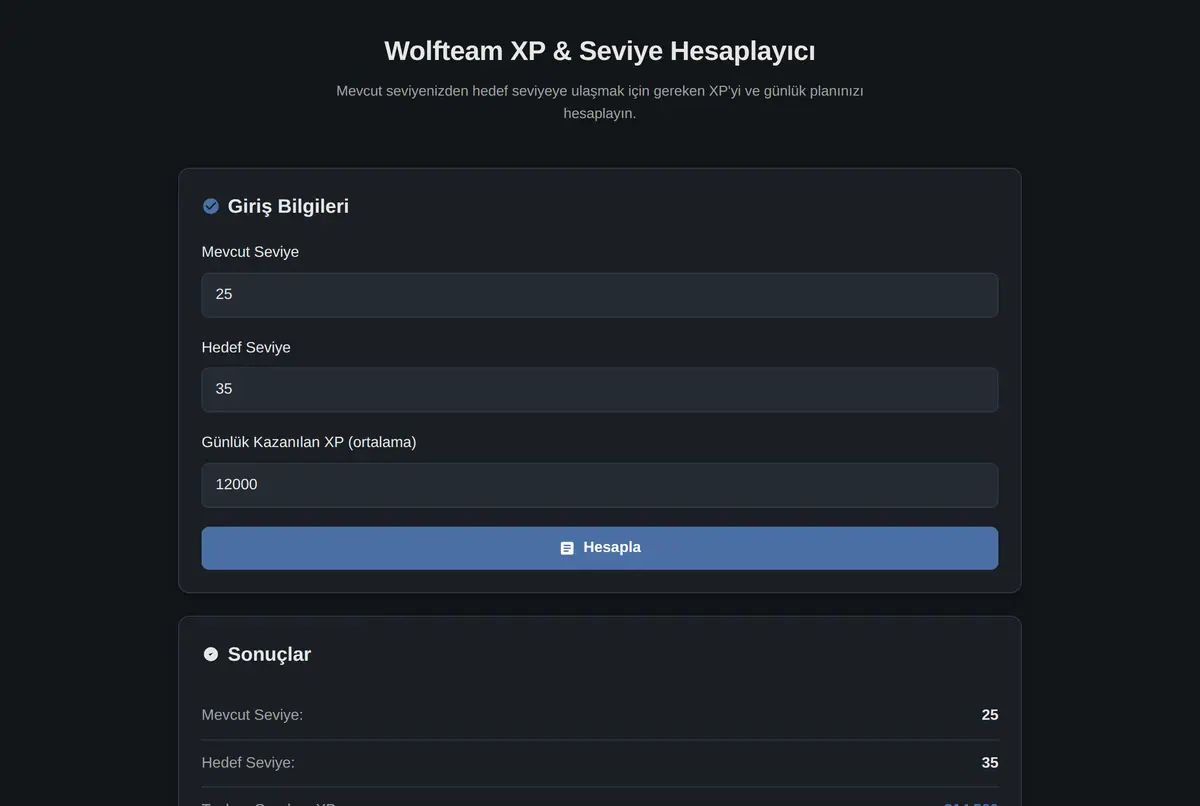Edit the Günlük Kazanılan XP field
This screenshot has width=1200, height=806.
tap(600, 485)
